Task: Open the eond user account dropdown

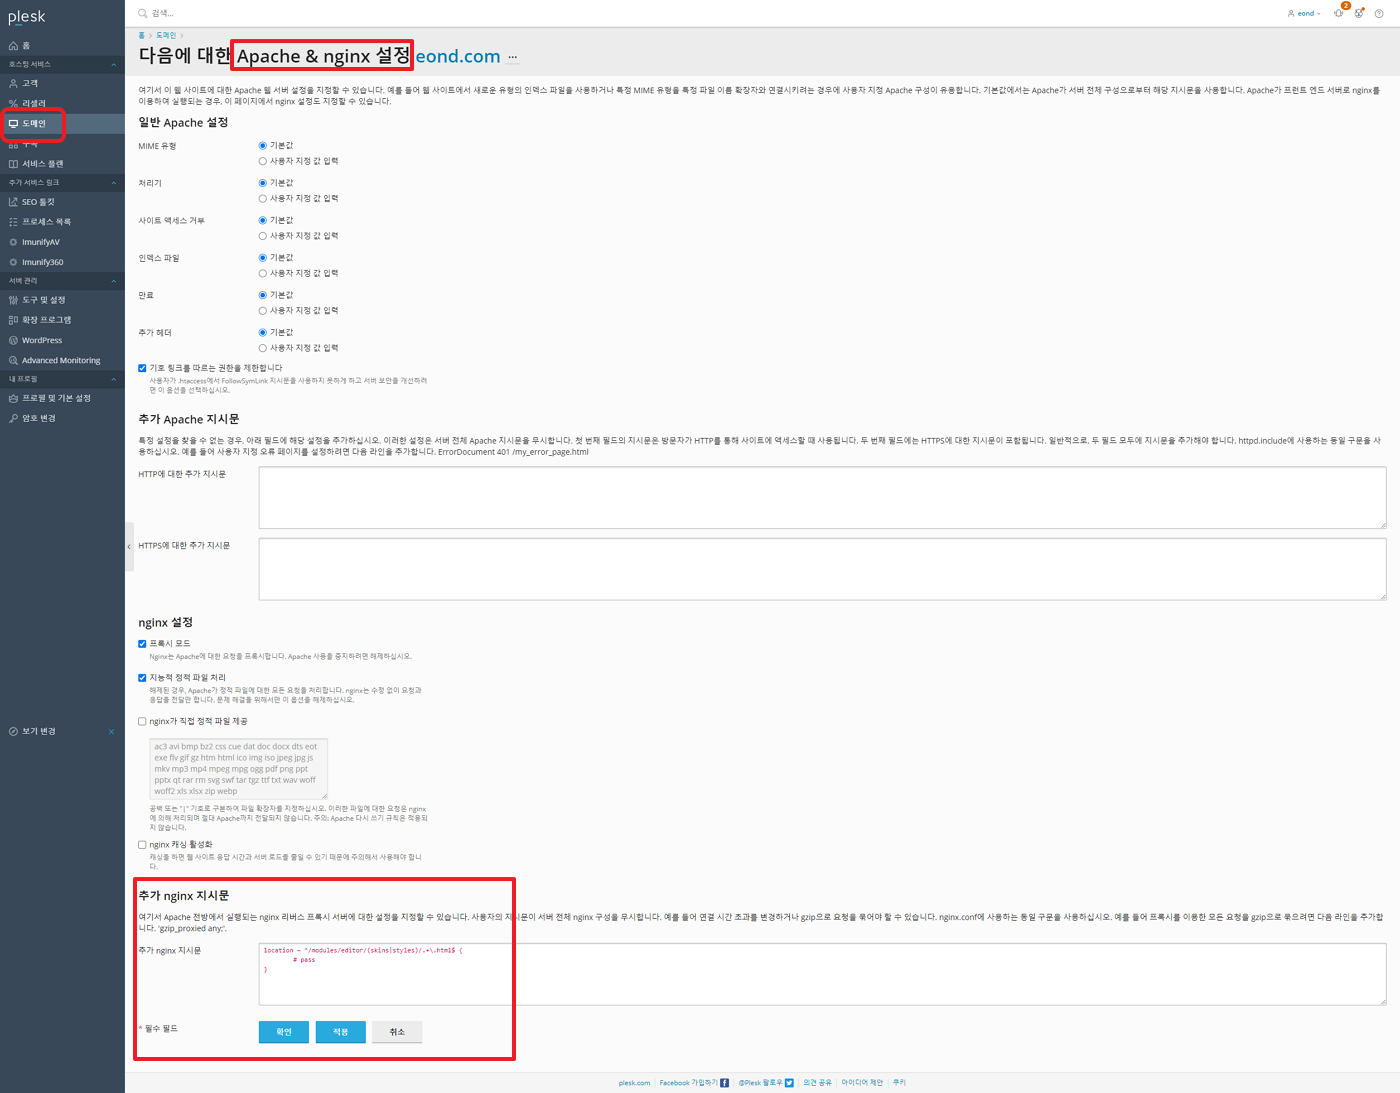Action: pos(1304,13)
